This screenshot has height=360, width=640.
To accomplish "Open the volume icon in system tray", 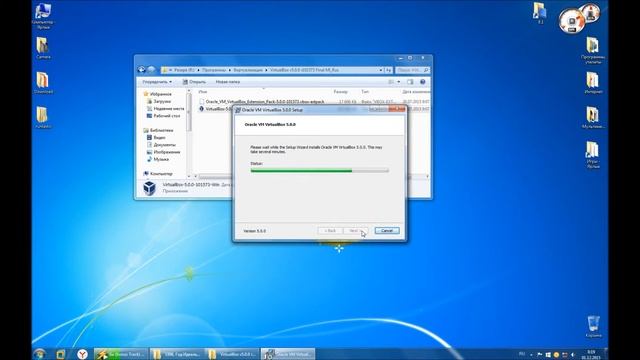I will pyautogui.click(x=573, y=355).
